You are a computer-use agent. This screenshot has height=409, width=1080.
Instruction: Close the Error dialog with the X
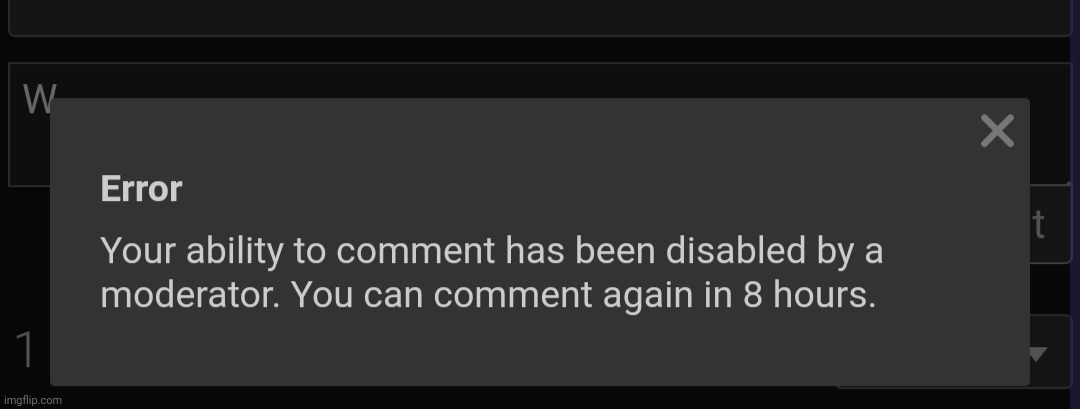997,131
